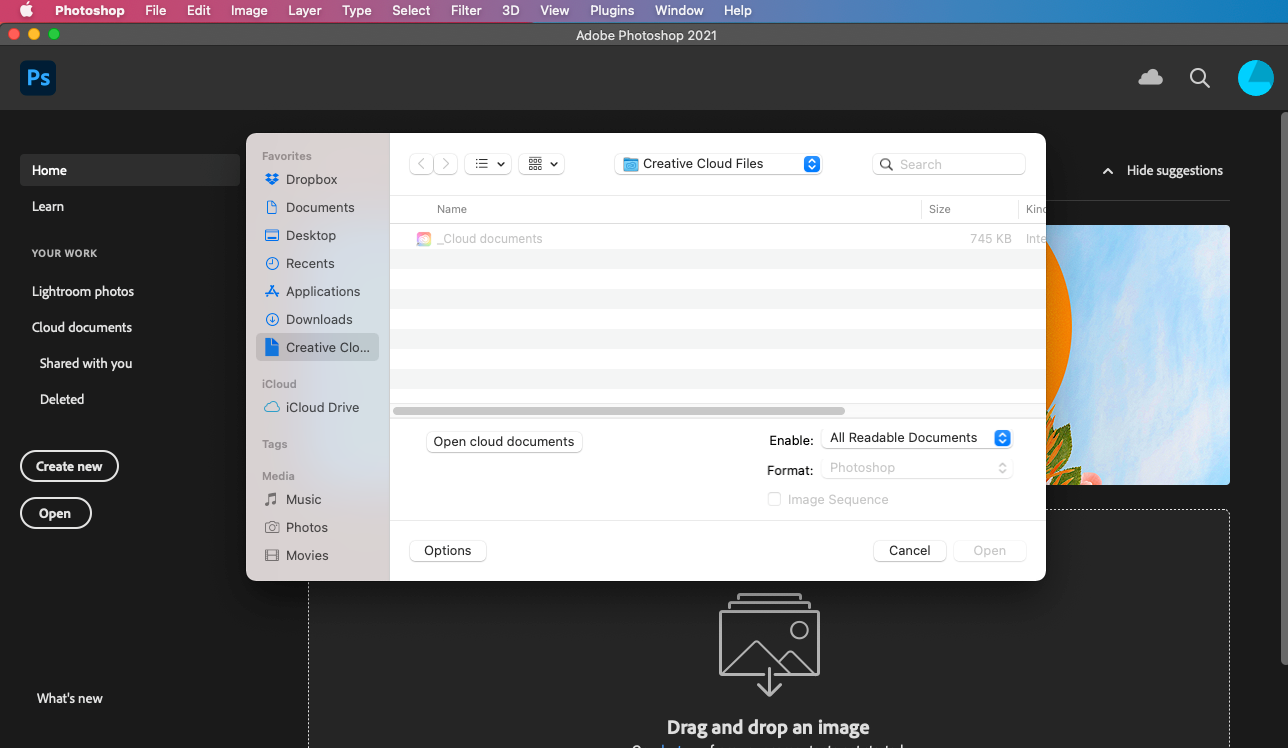1288x748 pixels.
Task: Open the cloud sync status icon
Action: click(1151, 78)
